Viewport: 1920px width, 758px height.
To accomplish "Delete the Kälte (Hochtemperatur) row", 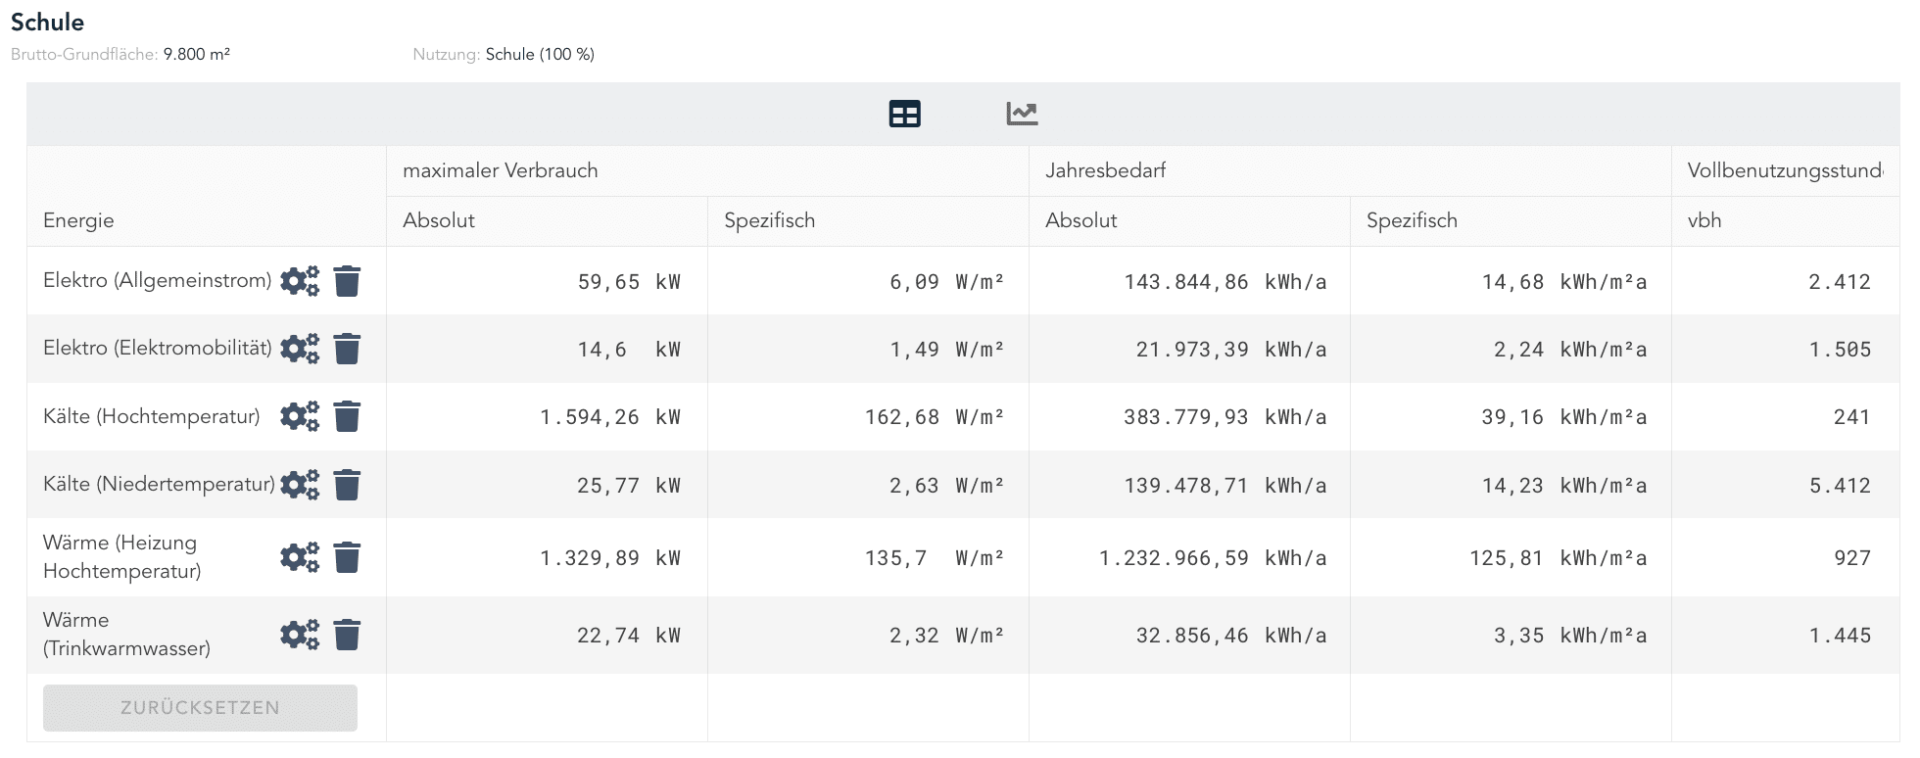I will 347,416.
